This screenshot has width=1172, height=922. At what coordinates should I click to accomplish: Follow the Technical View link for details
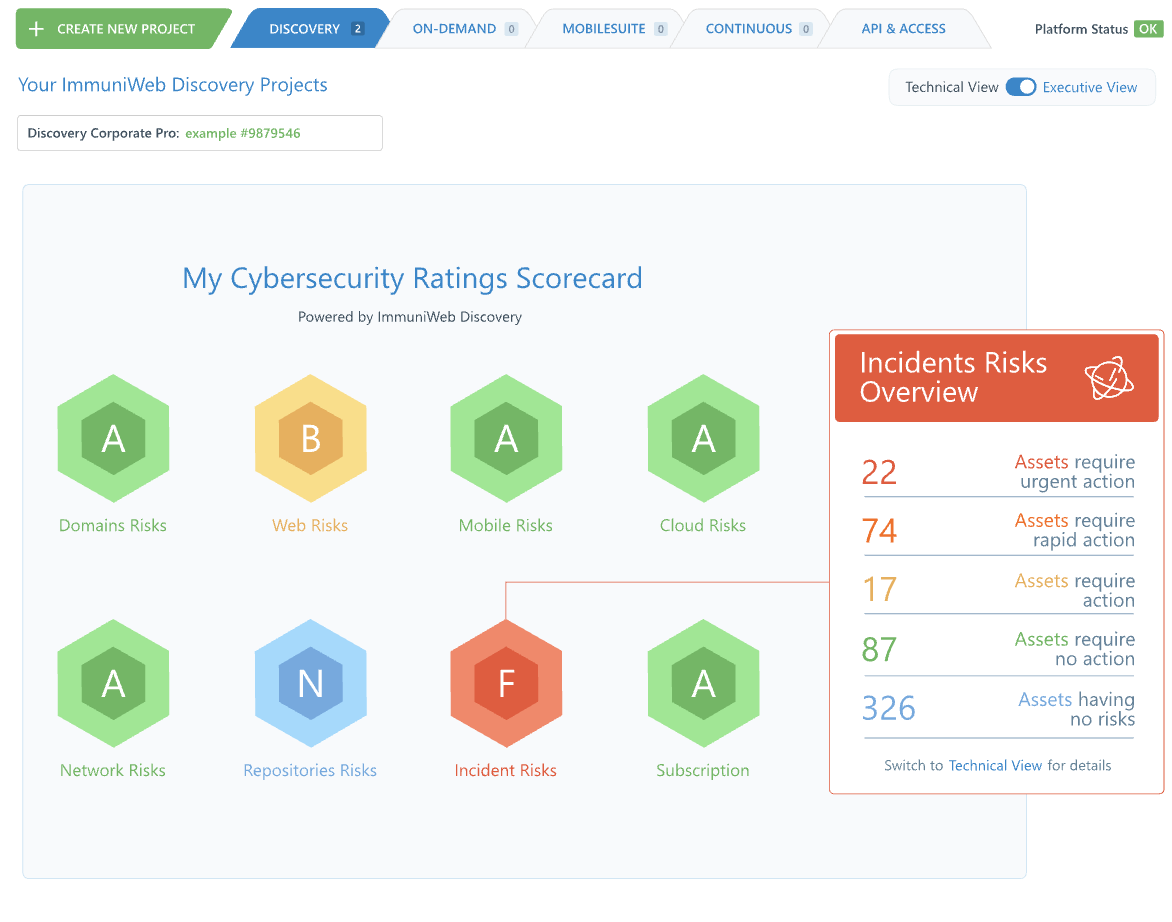click(x=995, y=765)
